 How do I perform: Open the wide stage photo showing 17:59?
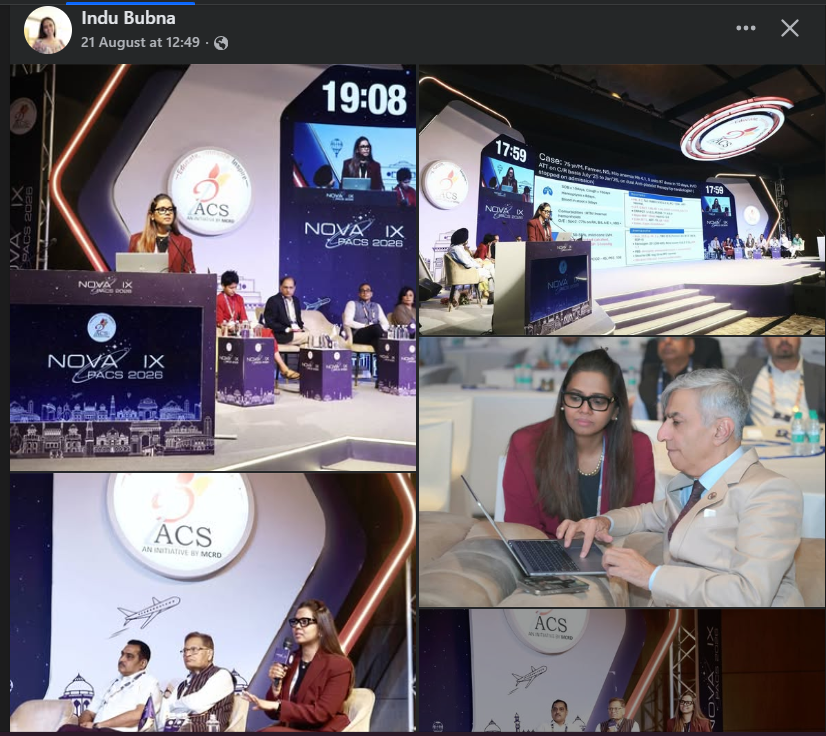(x=622, y=200)
